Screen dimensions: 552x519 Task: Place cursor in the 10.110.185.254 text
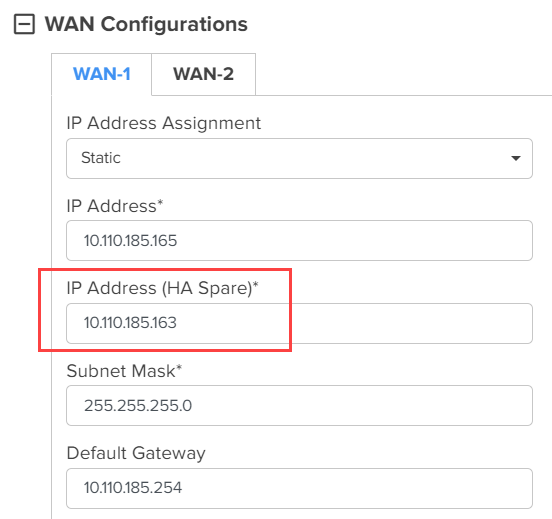click(x=133, y=488)
